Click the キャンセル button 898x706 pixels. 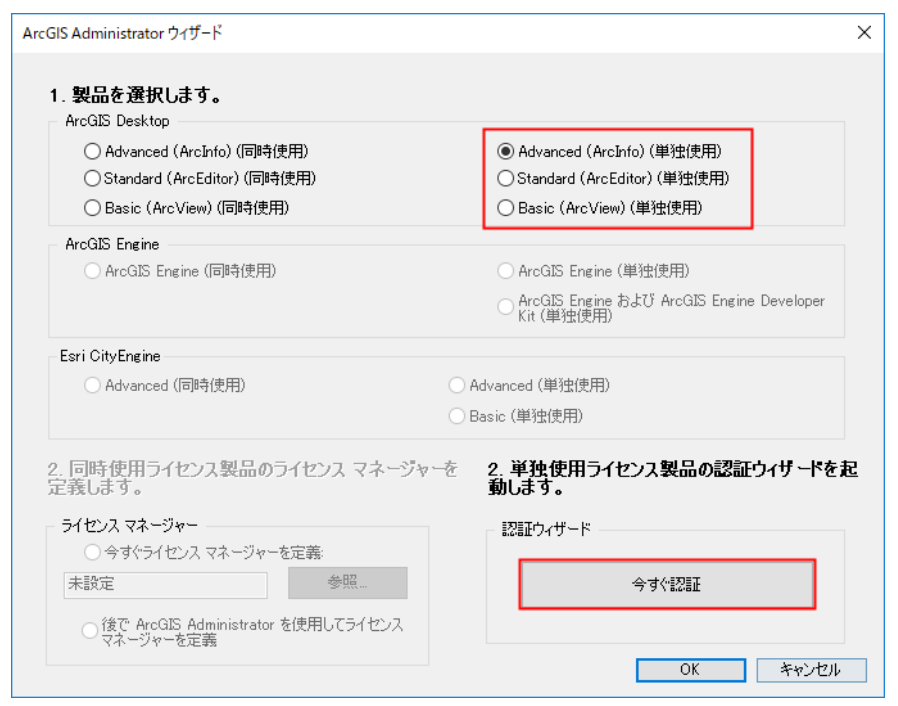(811, 669)
